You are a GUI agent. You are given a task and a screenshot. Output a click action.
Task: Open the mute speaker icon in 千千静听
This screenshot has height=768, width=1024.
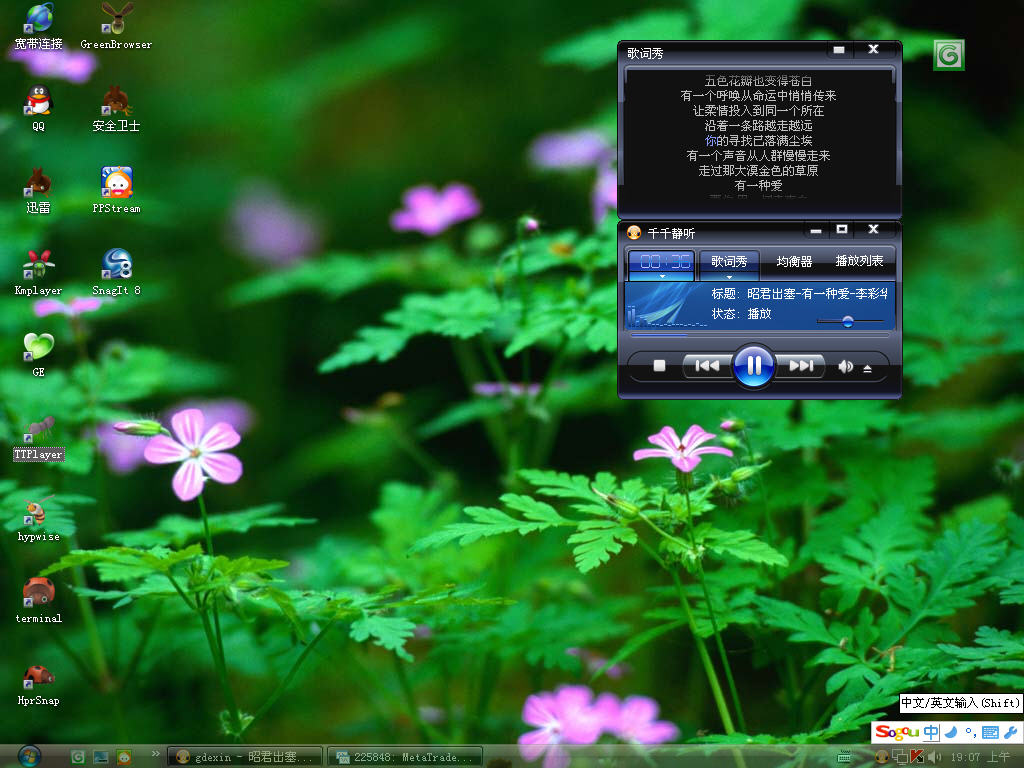(x=845, y=366)
